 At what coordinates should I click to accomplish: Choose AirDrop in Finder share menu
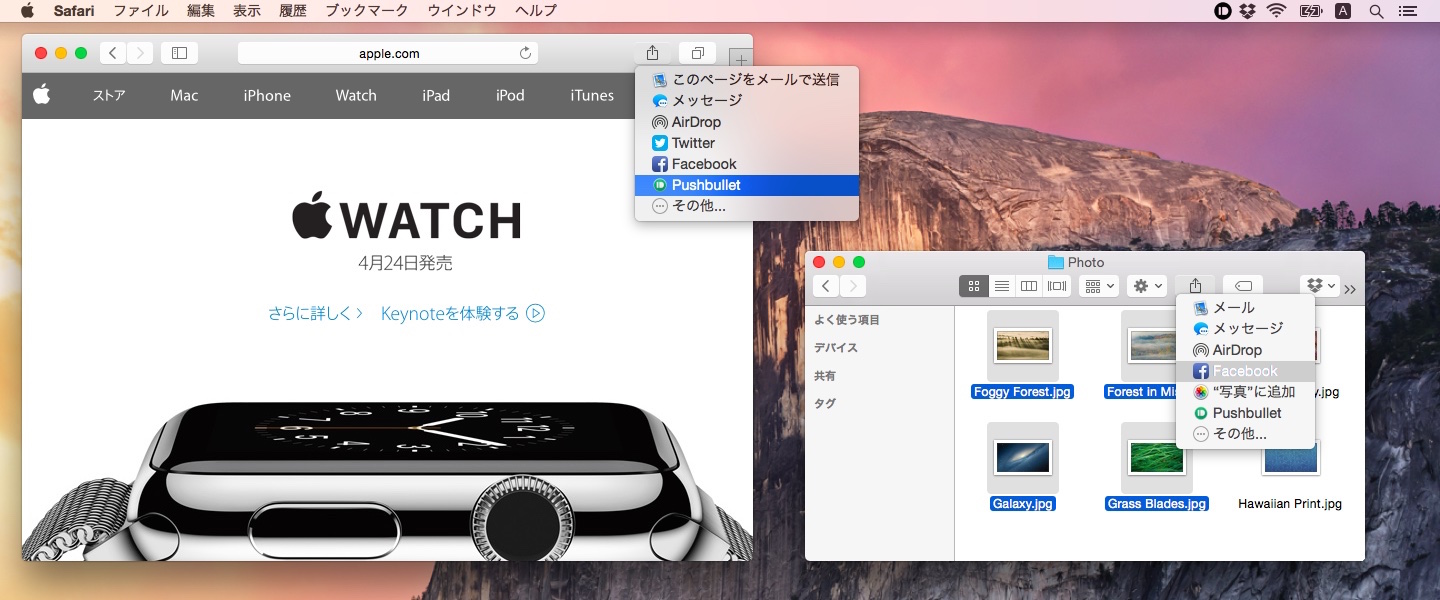(1245, 350)
